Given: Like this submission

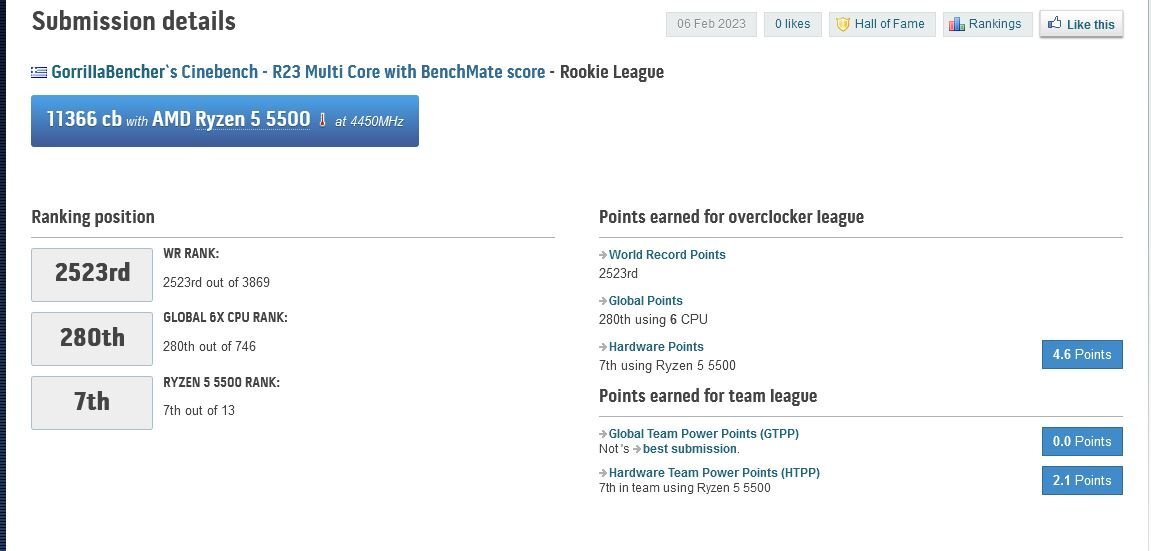Looking at the screenshot, I should [x=1081, y=24].
